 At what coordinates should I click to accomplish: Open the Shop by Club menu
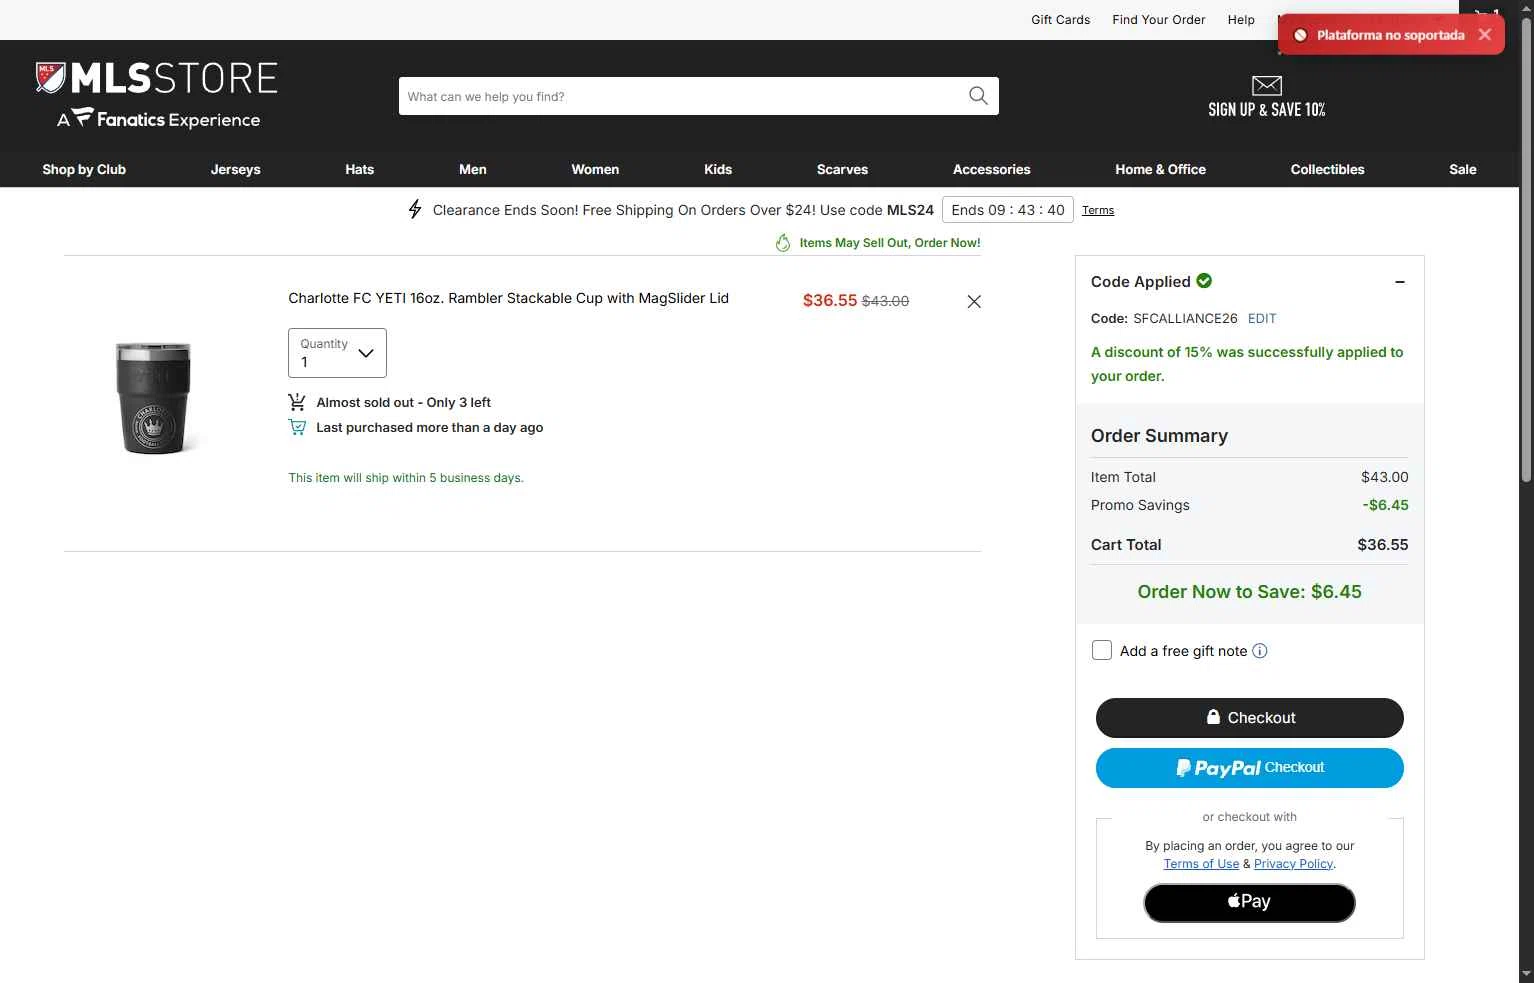point(84,170)
